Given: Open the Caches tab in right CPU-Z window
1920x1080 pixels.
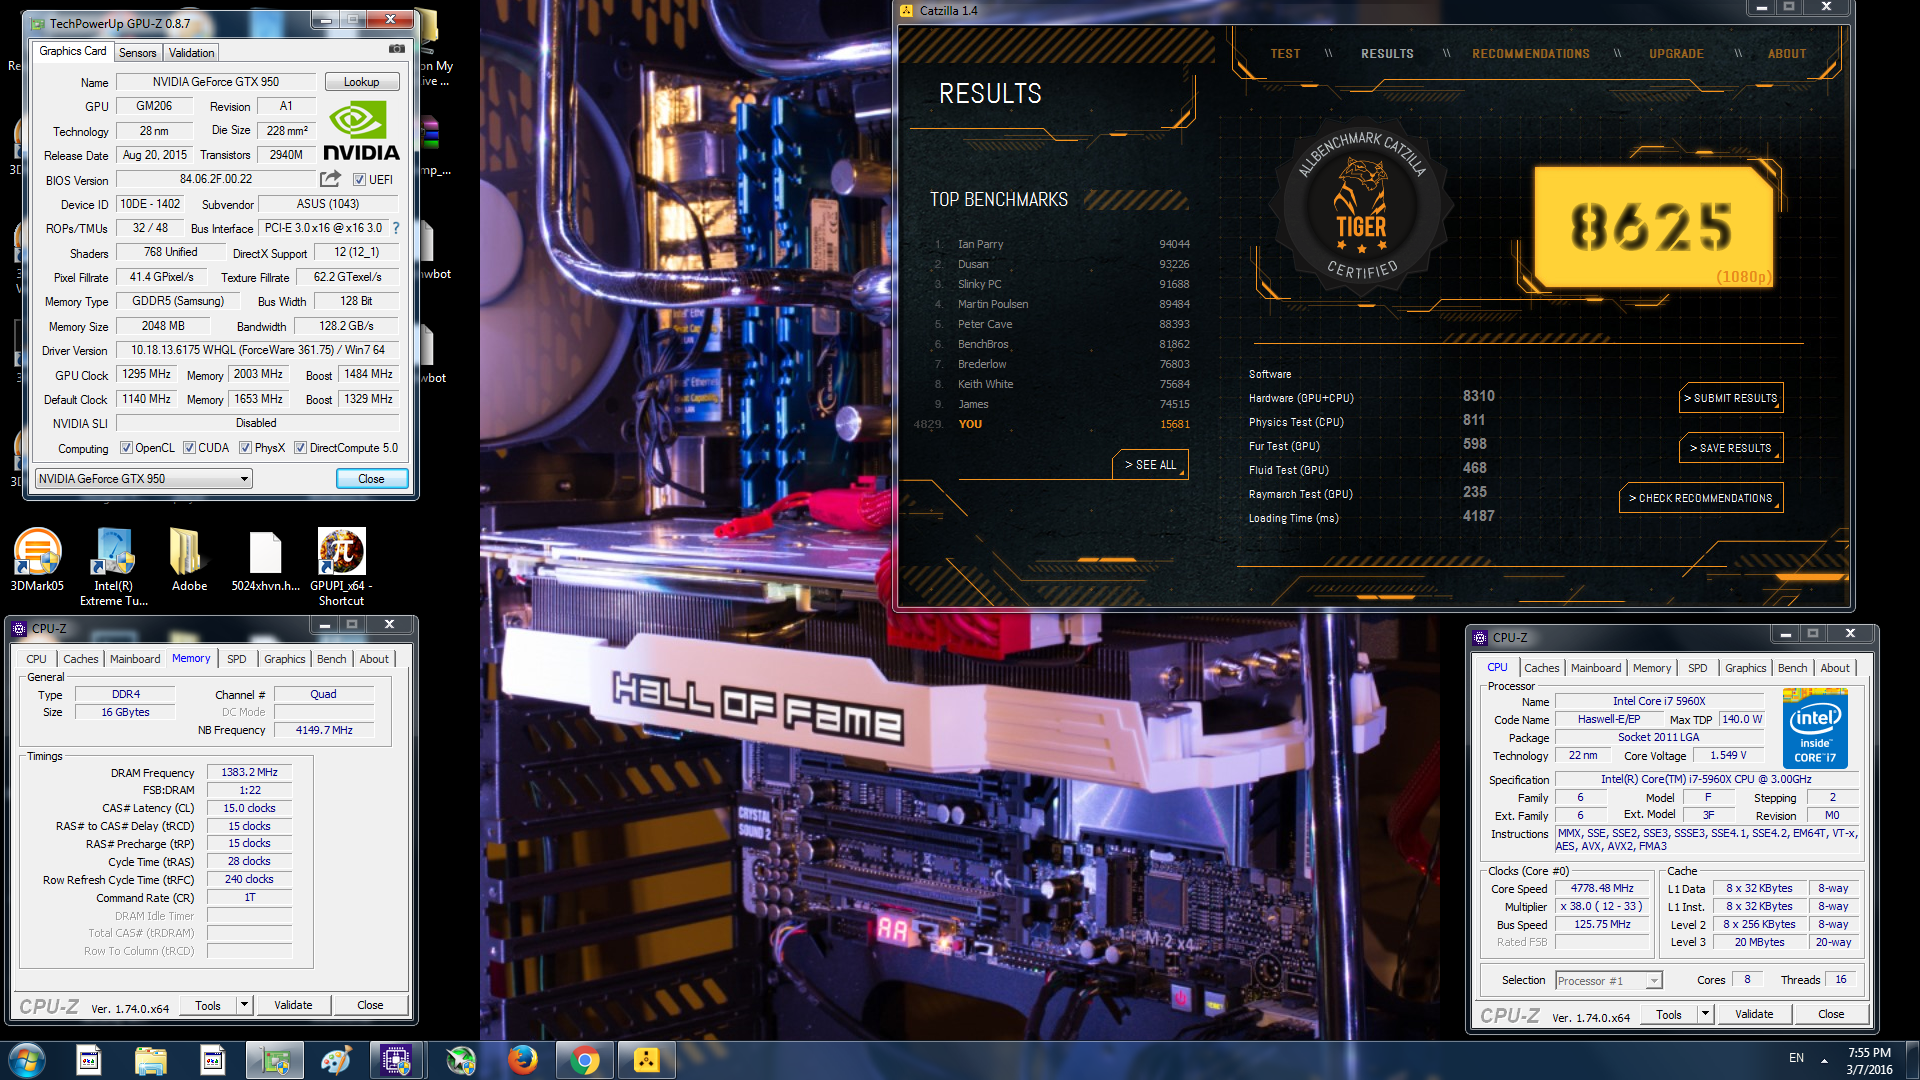Looking at the screenshot, I should [x=1541, y=668].
